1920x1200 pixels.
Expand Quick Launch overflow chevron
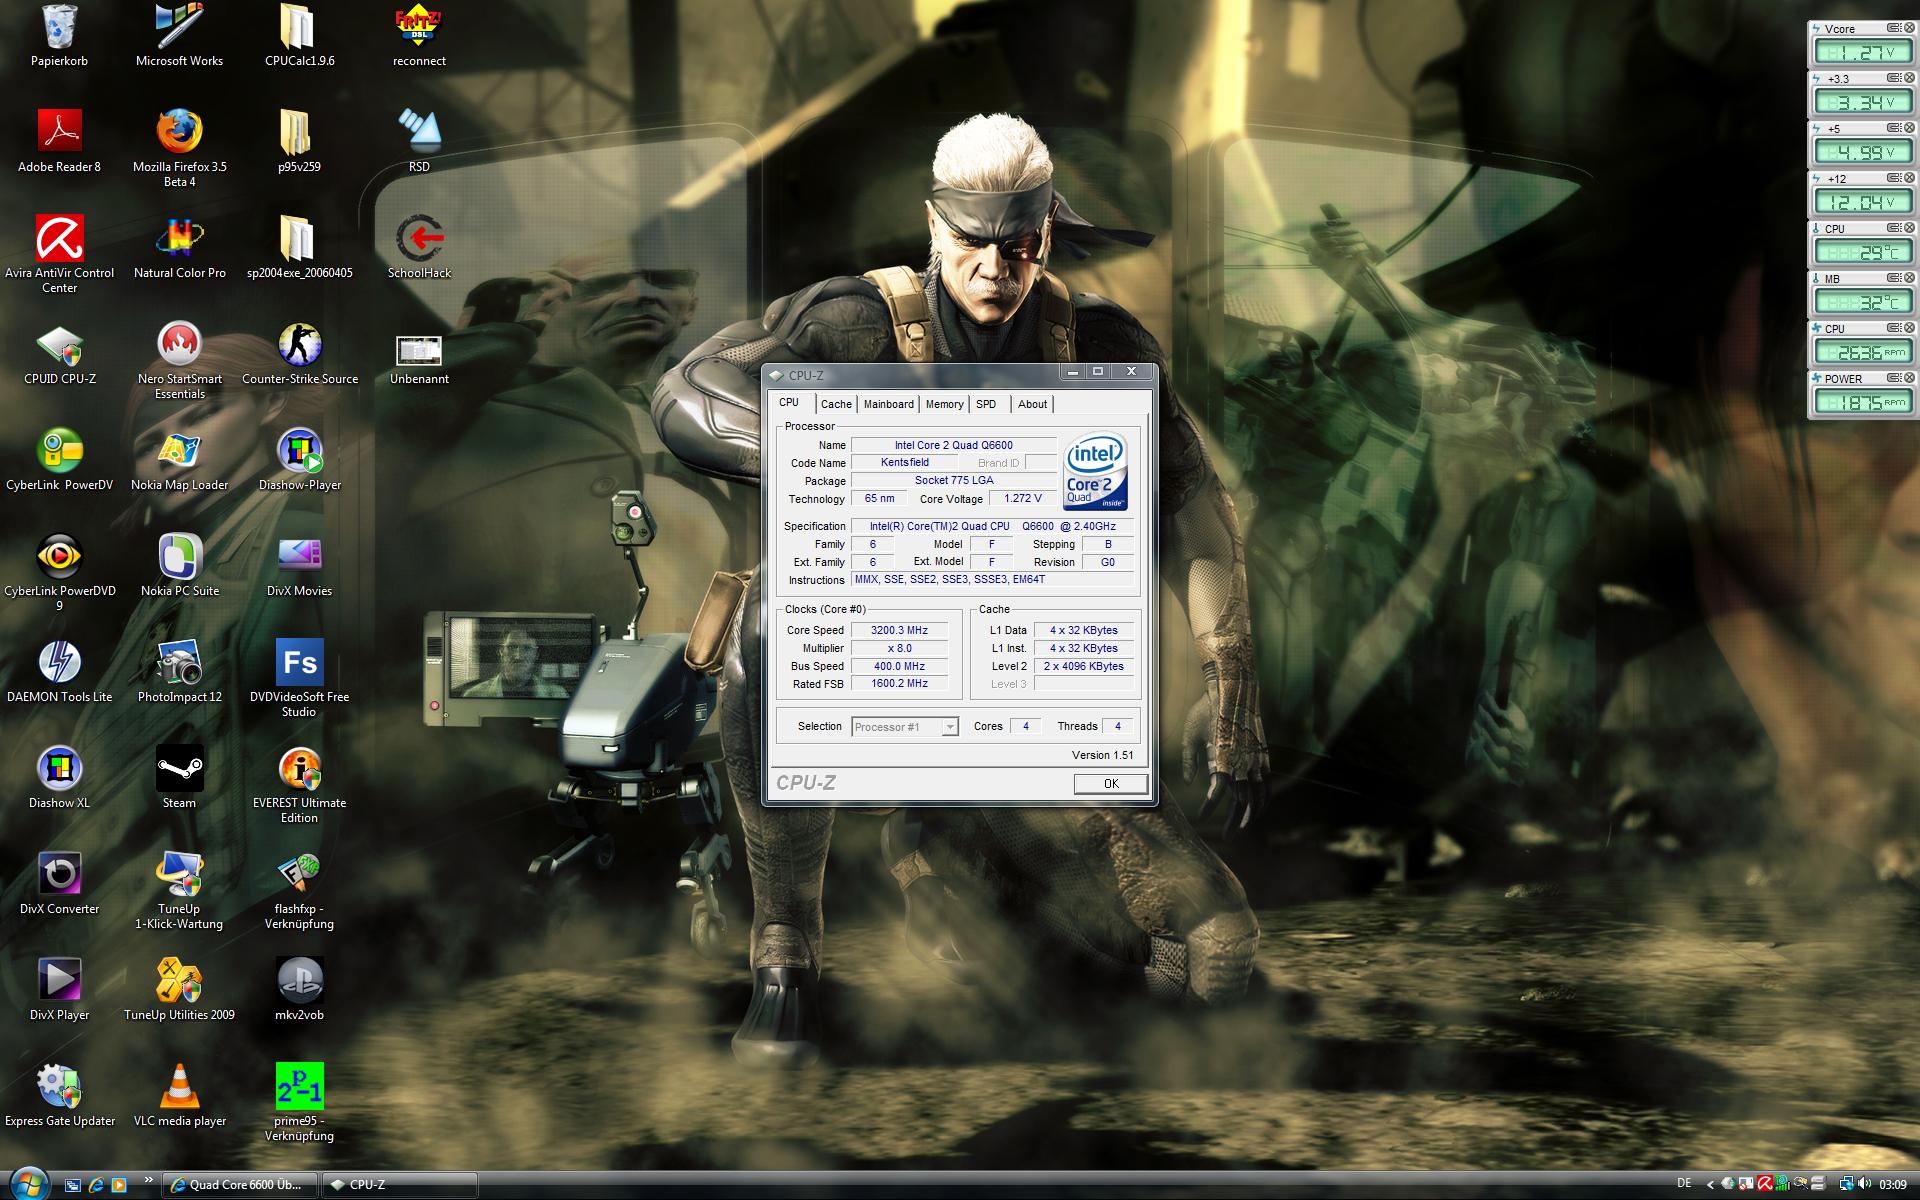click(x=148, y=1180)
